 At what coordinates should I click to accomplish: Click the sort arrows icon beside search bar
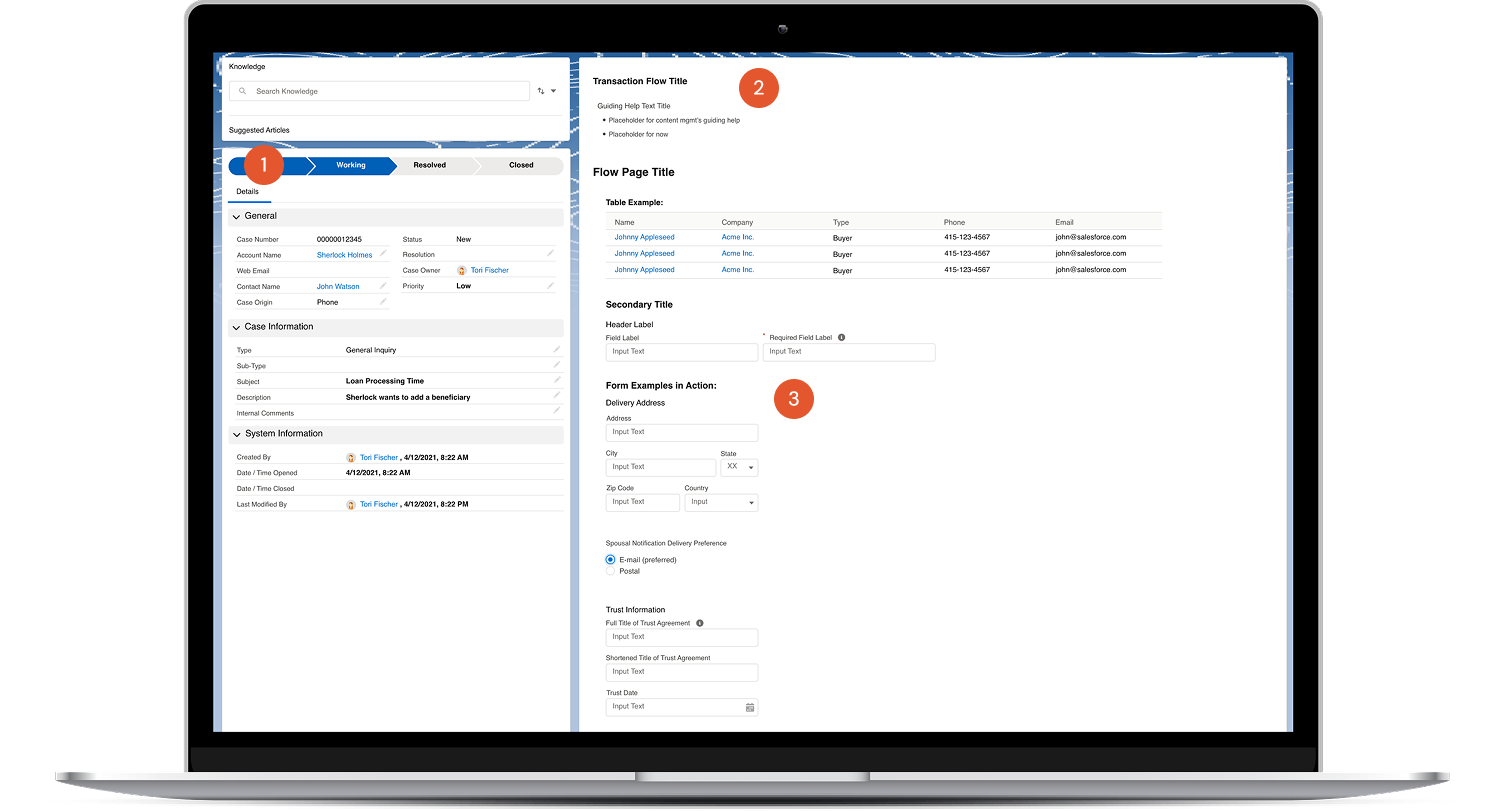(542, 90)
